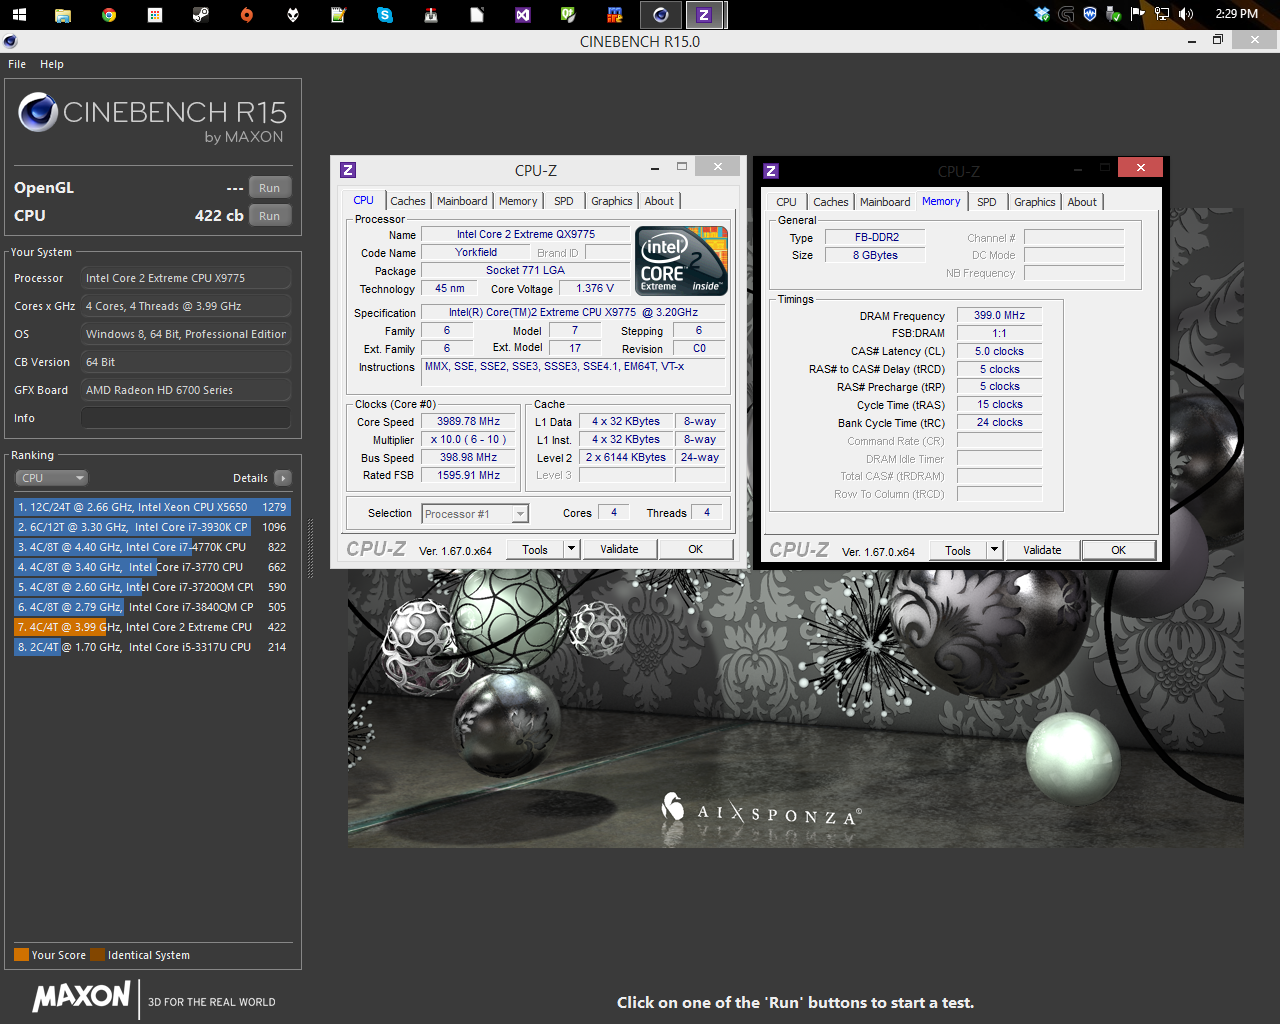
Task: Switch to SPD tab in right CPU-Z
Action: coord(987,202)
